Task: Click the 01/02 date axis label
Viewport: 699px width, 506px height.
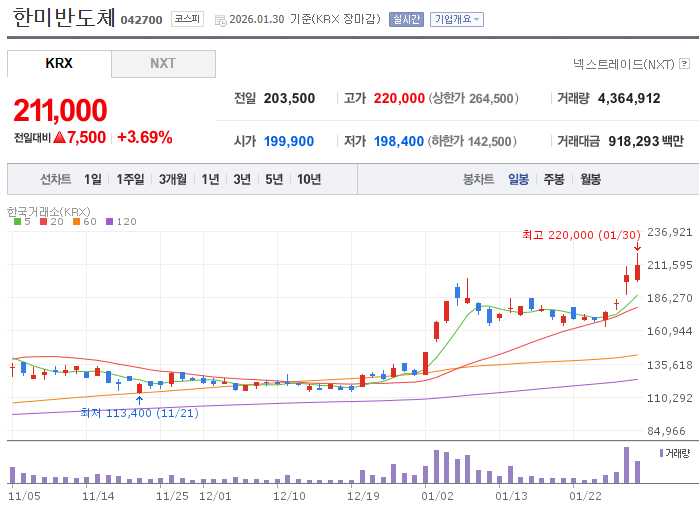Action: 437,496
